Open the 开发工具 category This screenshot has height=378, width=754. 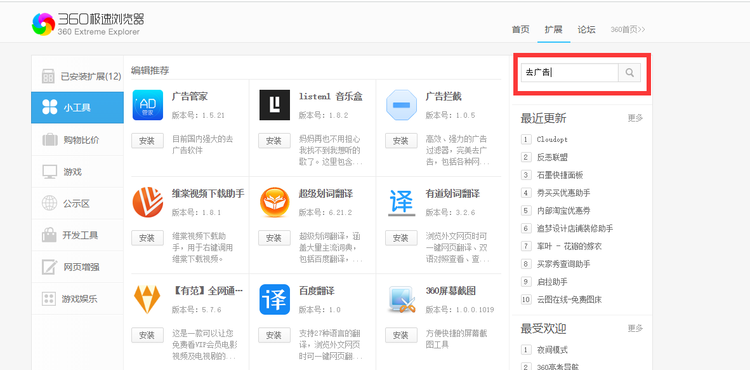[77, 235]
